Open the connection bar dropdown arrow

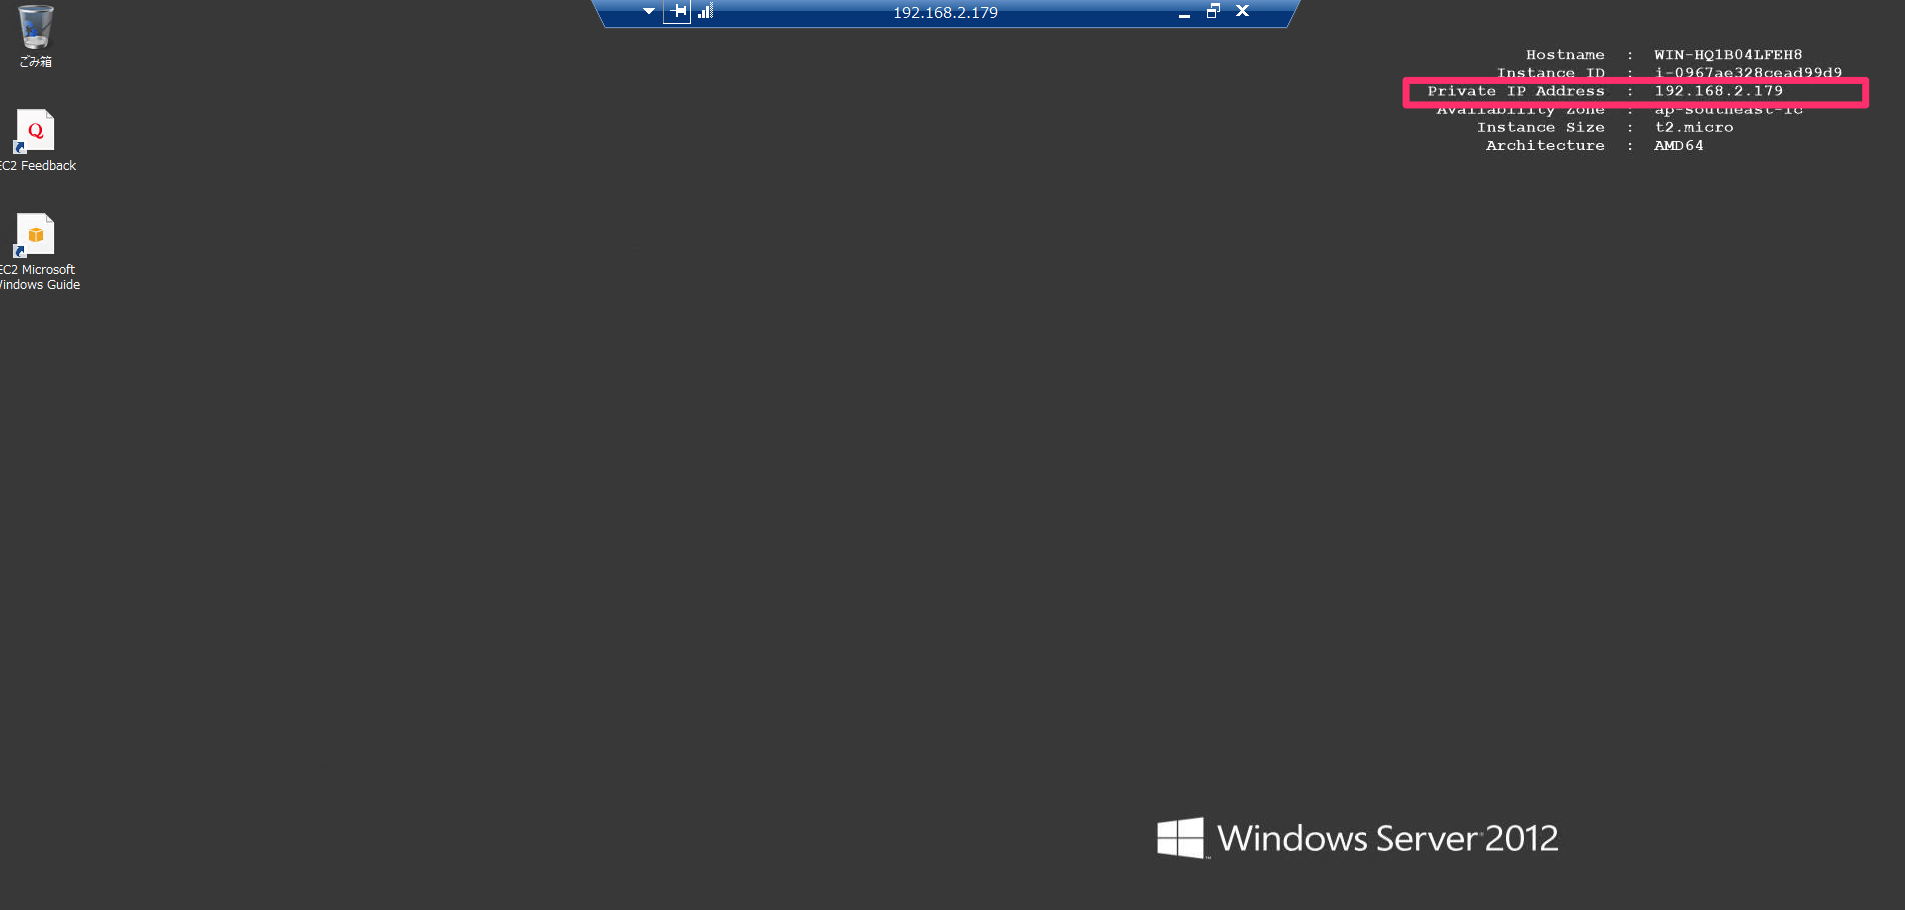coord(649,12)
